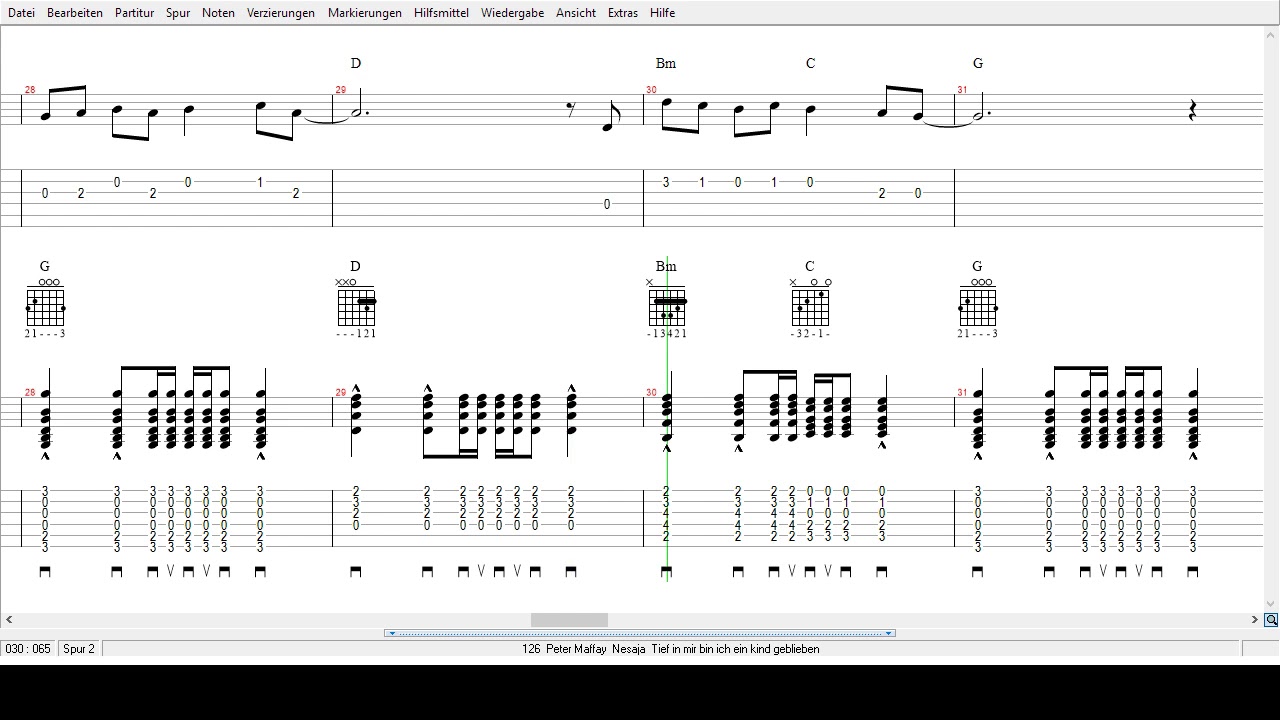
Task: Open the Verzierungen menu
Action: (x=281, y=13)
